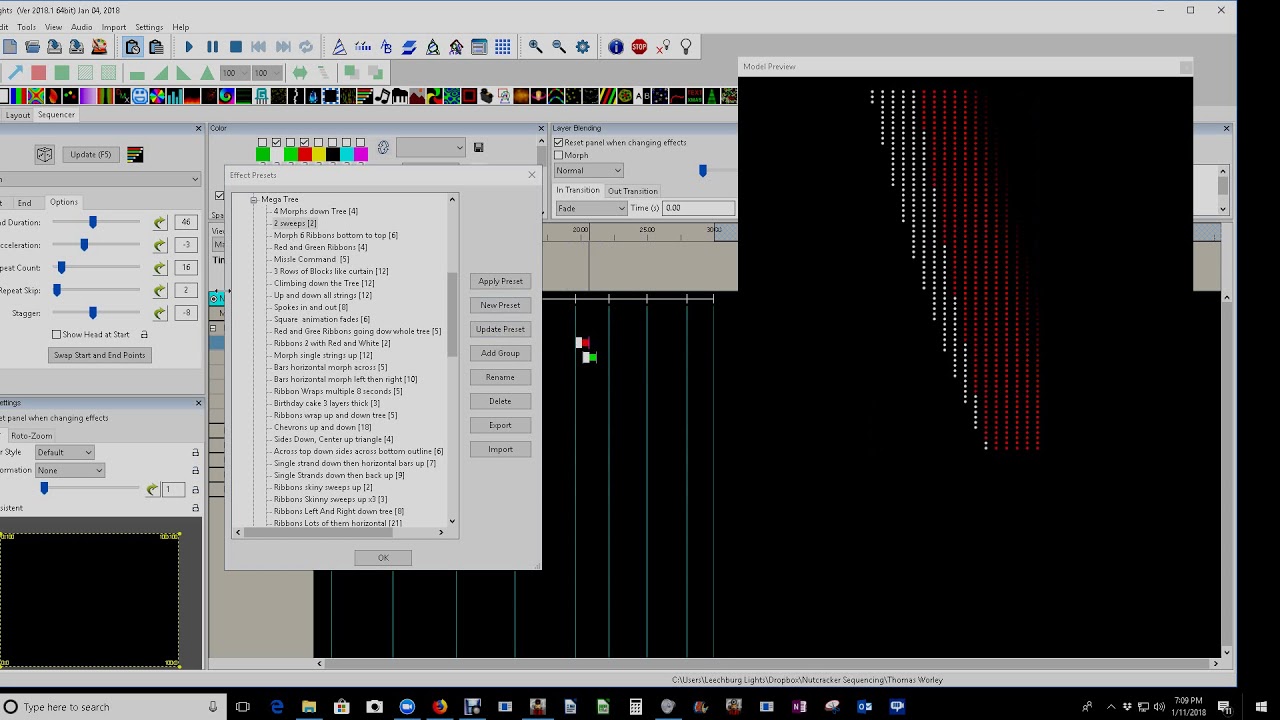Click the New Preset button

coord(500,305)
